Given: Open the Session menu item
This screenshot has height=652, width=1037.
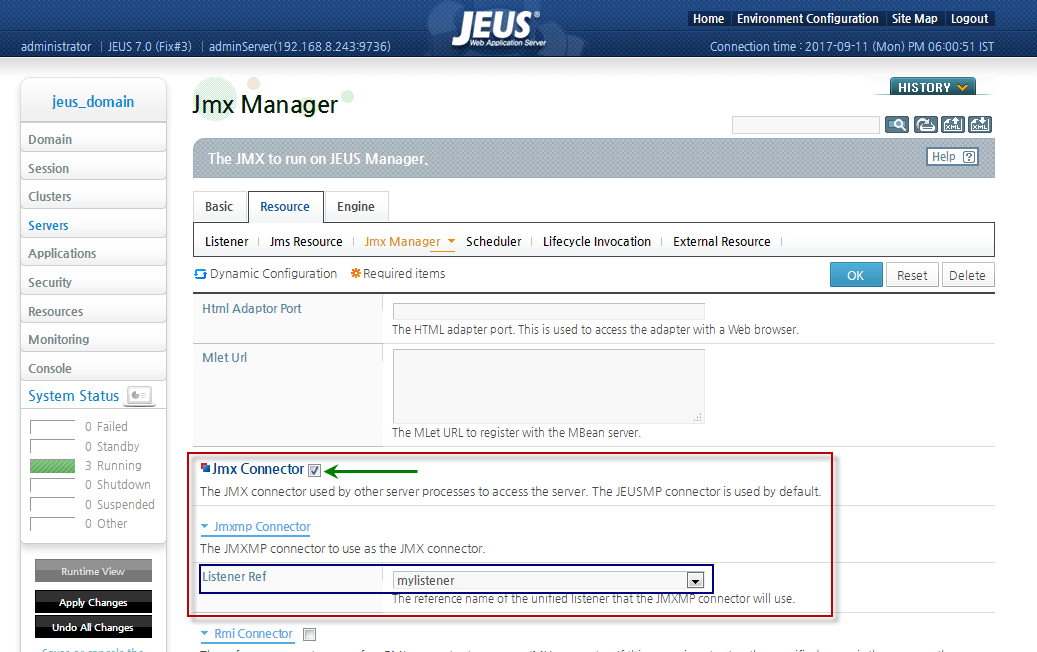Looking at the screenshot, I should tap(93, 169).
